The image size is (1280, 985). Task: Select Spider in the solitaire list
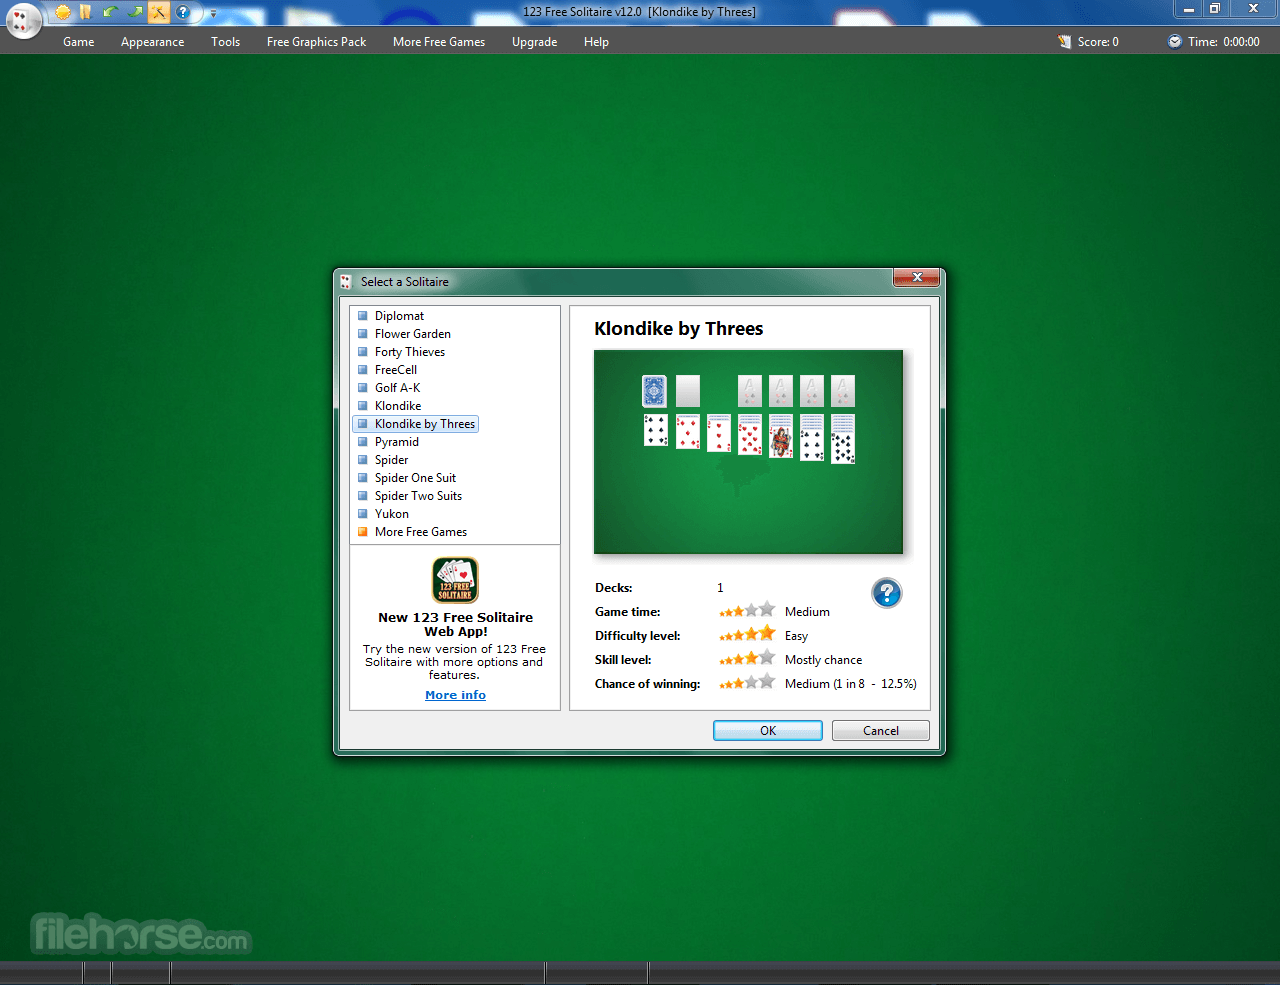tap(391, 460)
